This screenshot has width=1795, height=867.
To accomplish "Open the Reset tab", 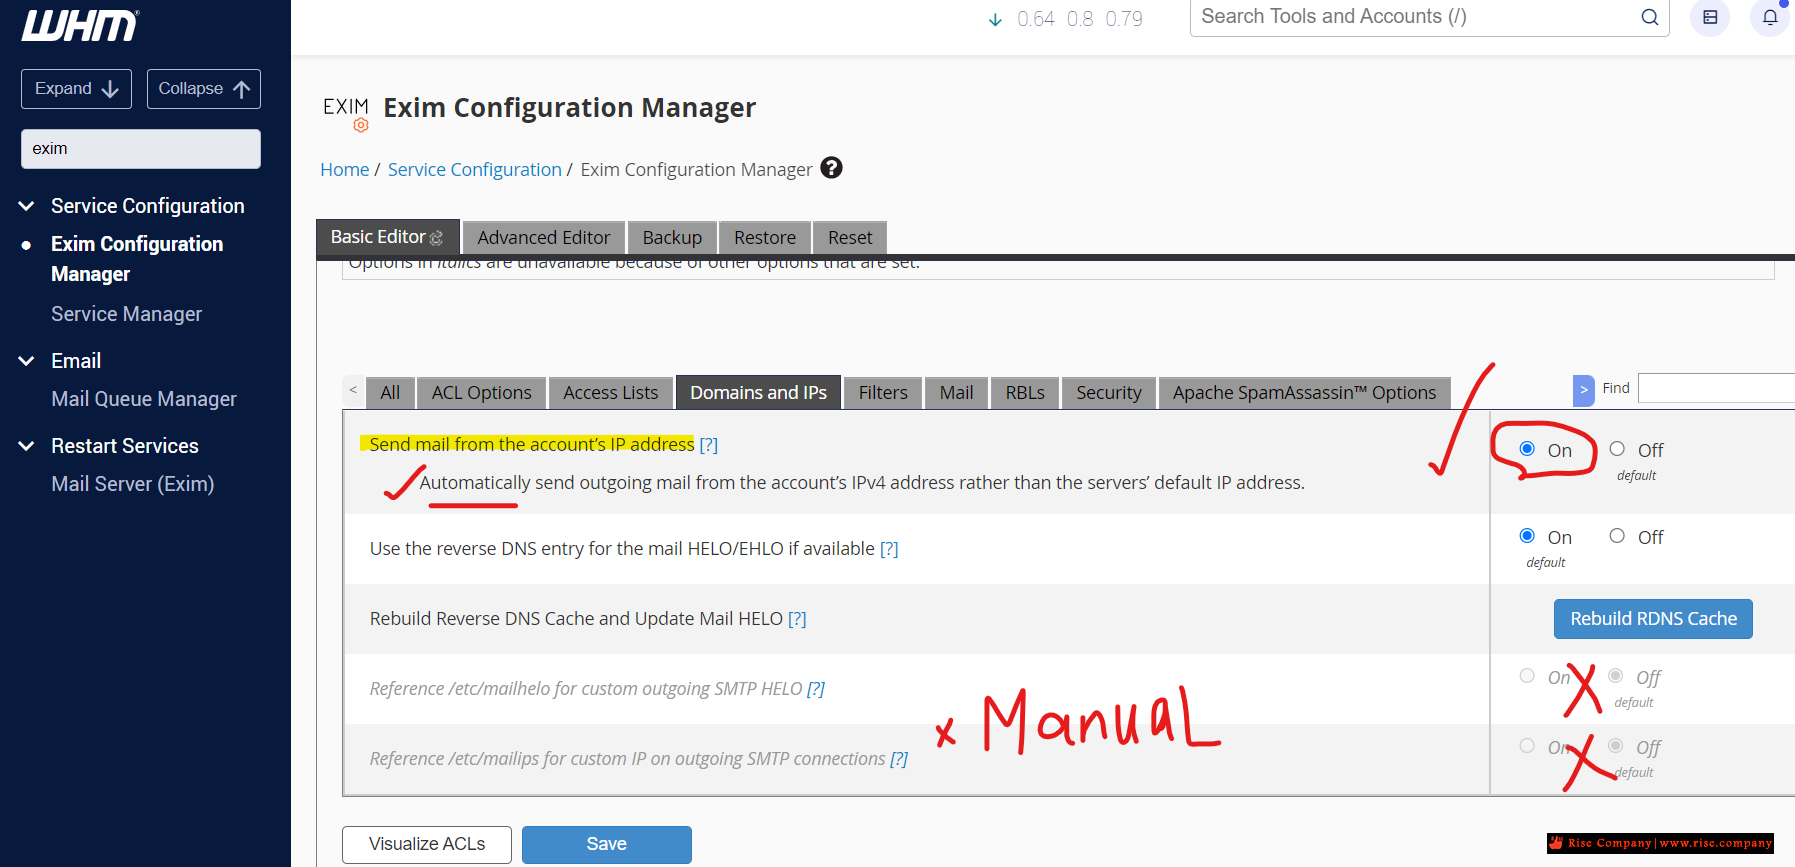I will click(850, 238).
